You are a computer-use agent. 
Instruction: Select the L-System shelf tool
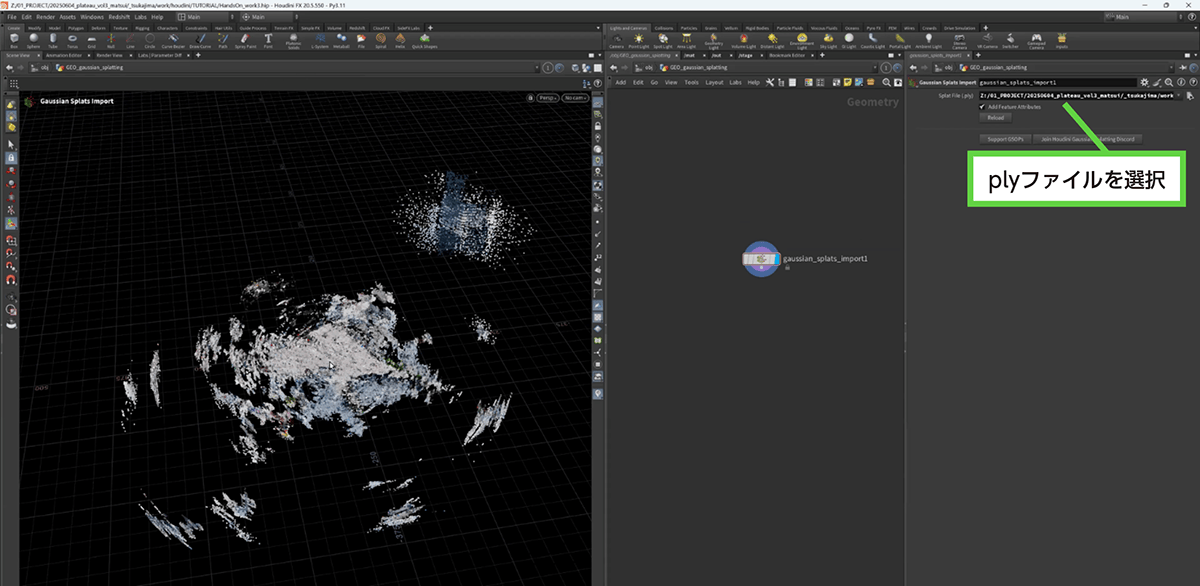(x=320, y=40)
